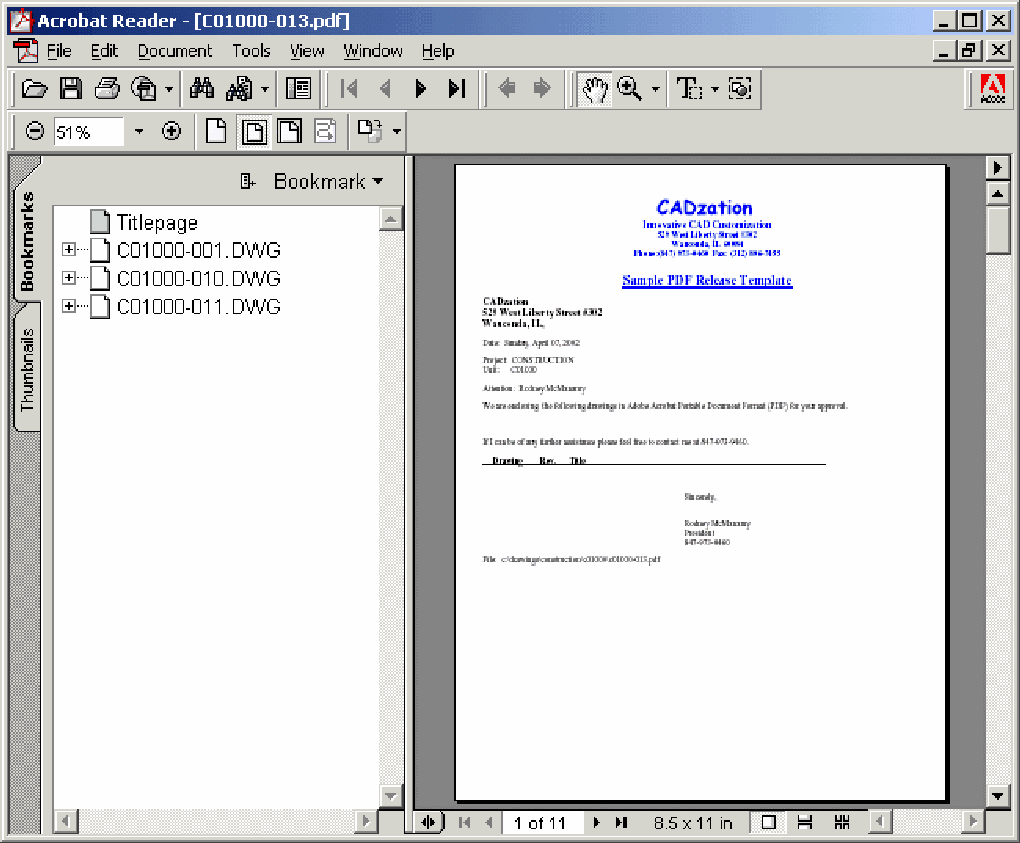1020x843 pixels.
Task: Toggle the navigation pane icon
Action: (x=299, y=88)
